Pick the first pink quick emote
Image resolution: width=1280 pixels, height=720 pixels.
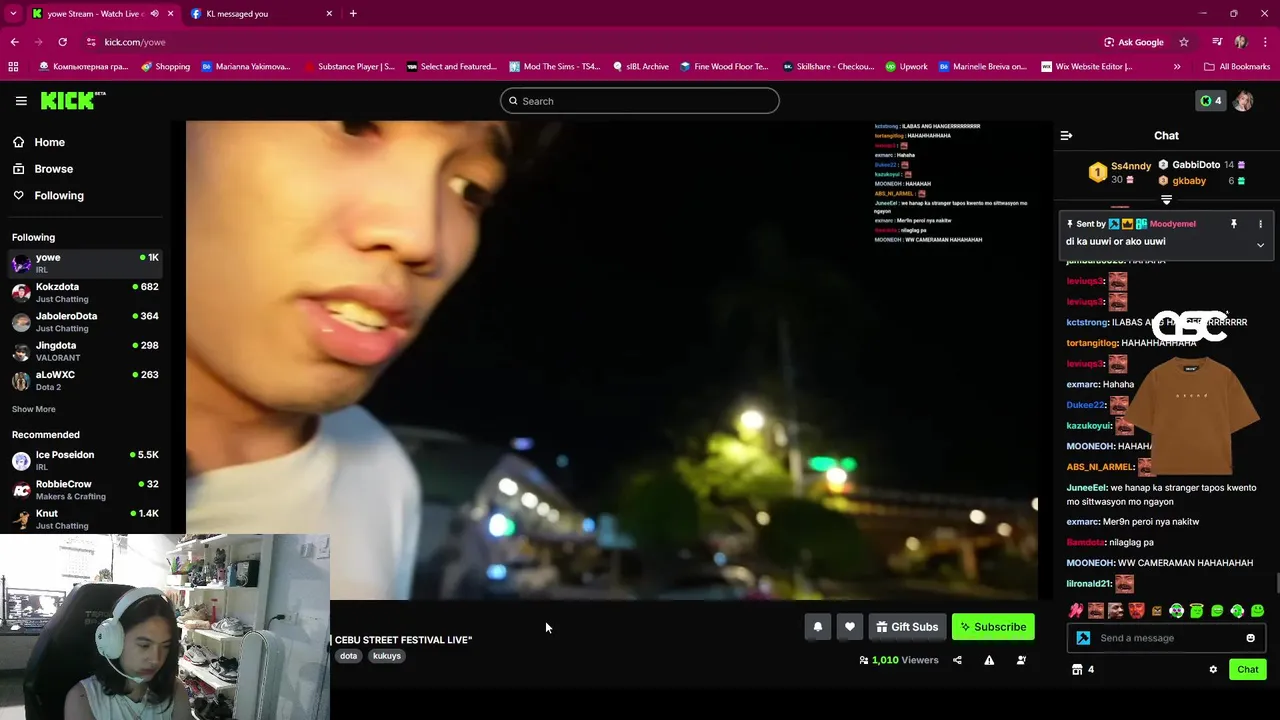click(x=1076, y=611)
